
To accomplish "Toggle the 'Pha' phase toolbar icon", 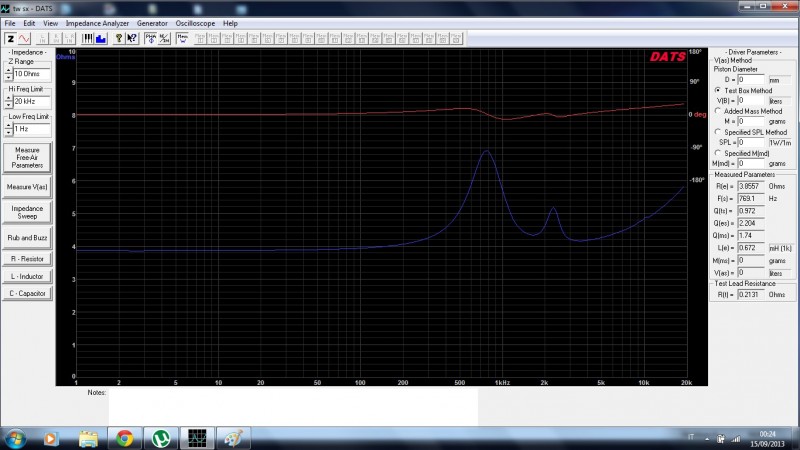I will coord(151,39).
